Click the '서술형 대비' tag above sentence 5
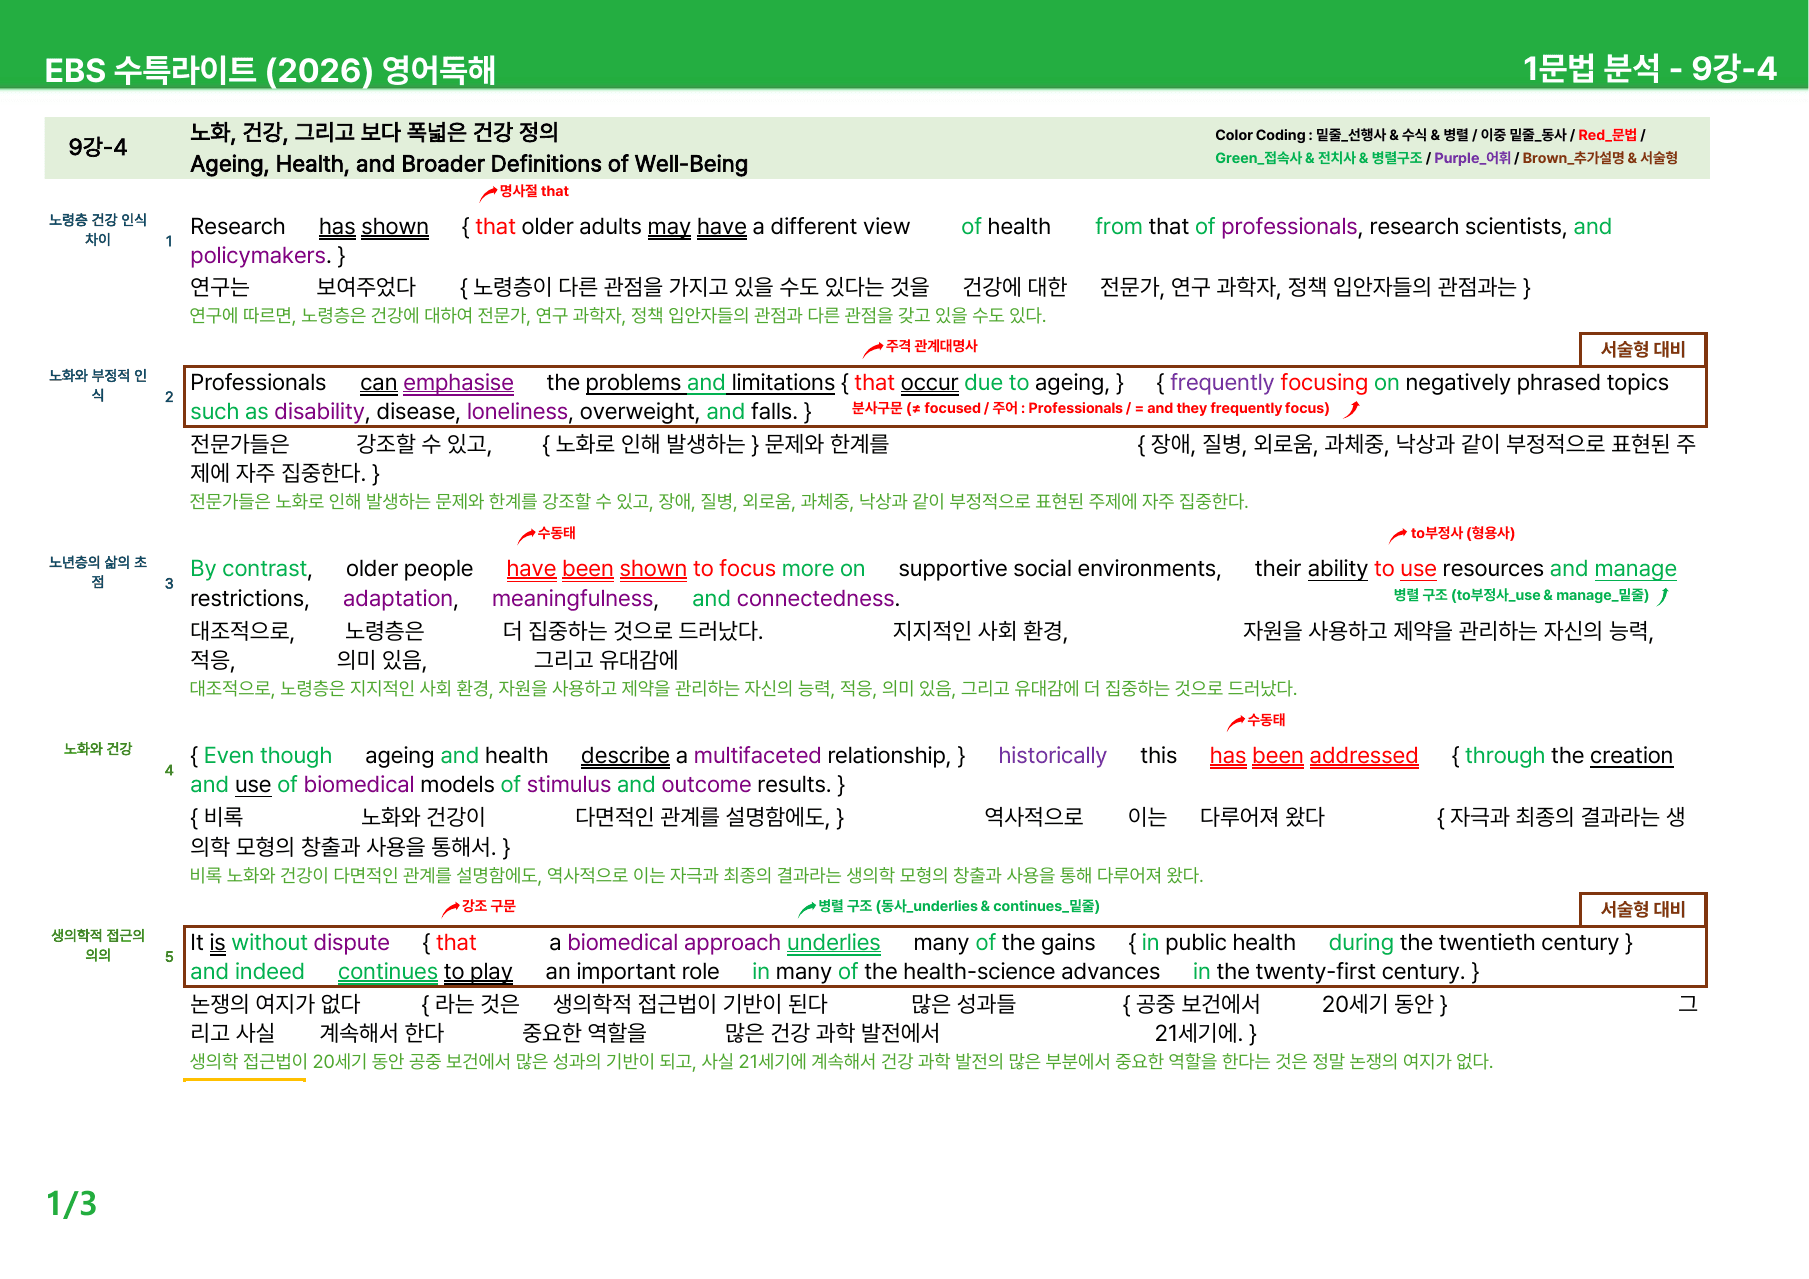Viewport: 1809px width, 1279px height. [1643, 909]
